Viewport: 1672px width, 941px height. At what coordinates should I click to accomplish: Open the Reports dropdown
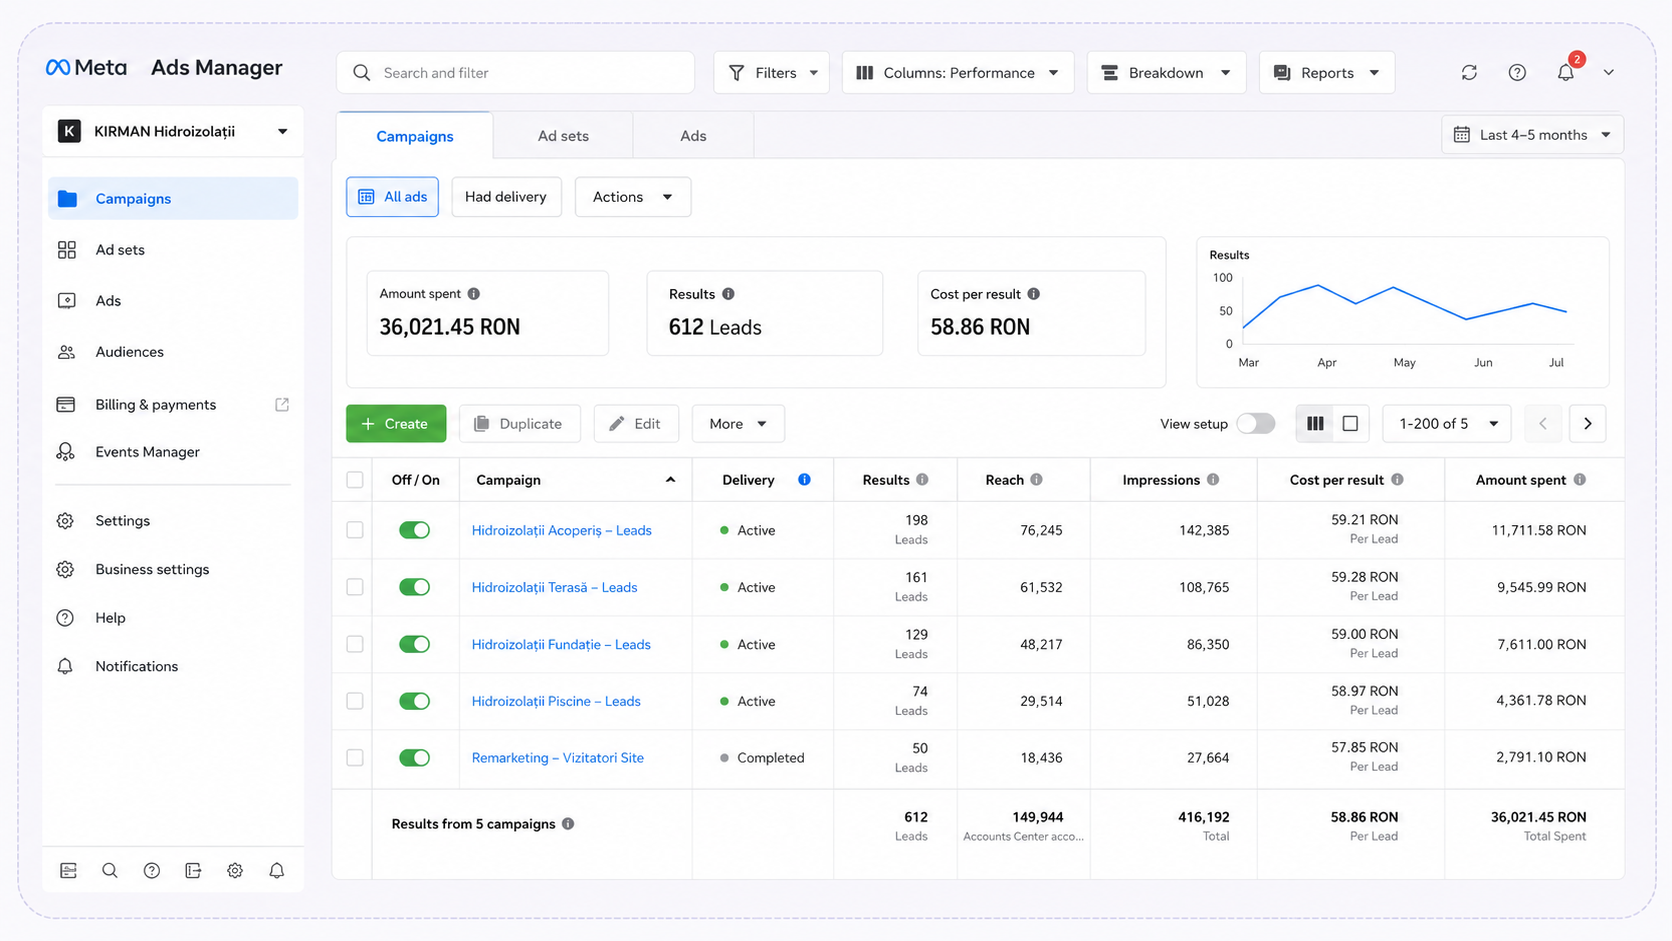[1327, 73]
